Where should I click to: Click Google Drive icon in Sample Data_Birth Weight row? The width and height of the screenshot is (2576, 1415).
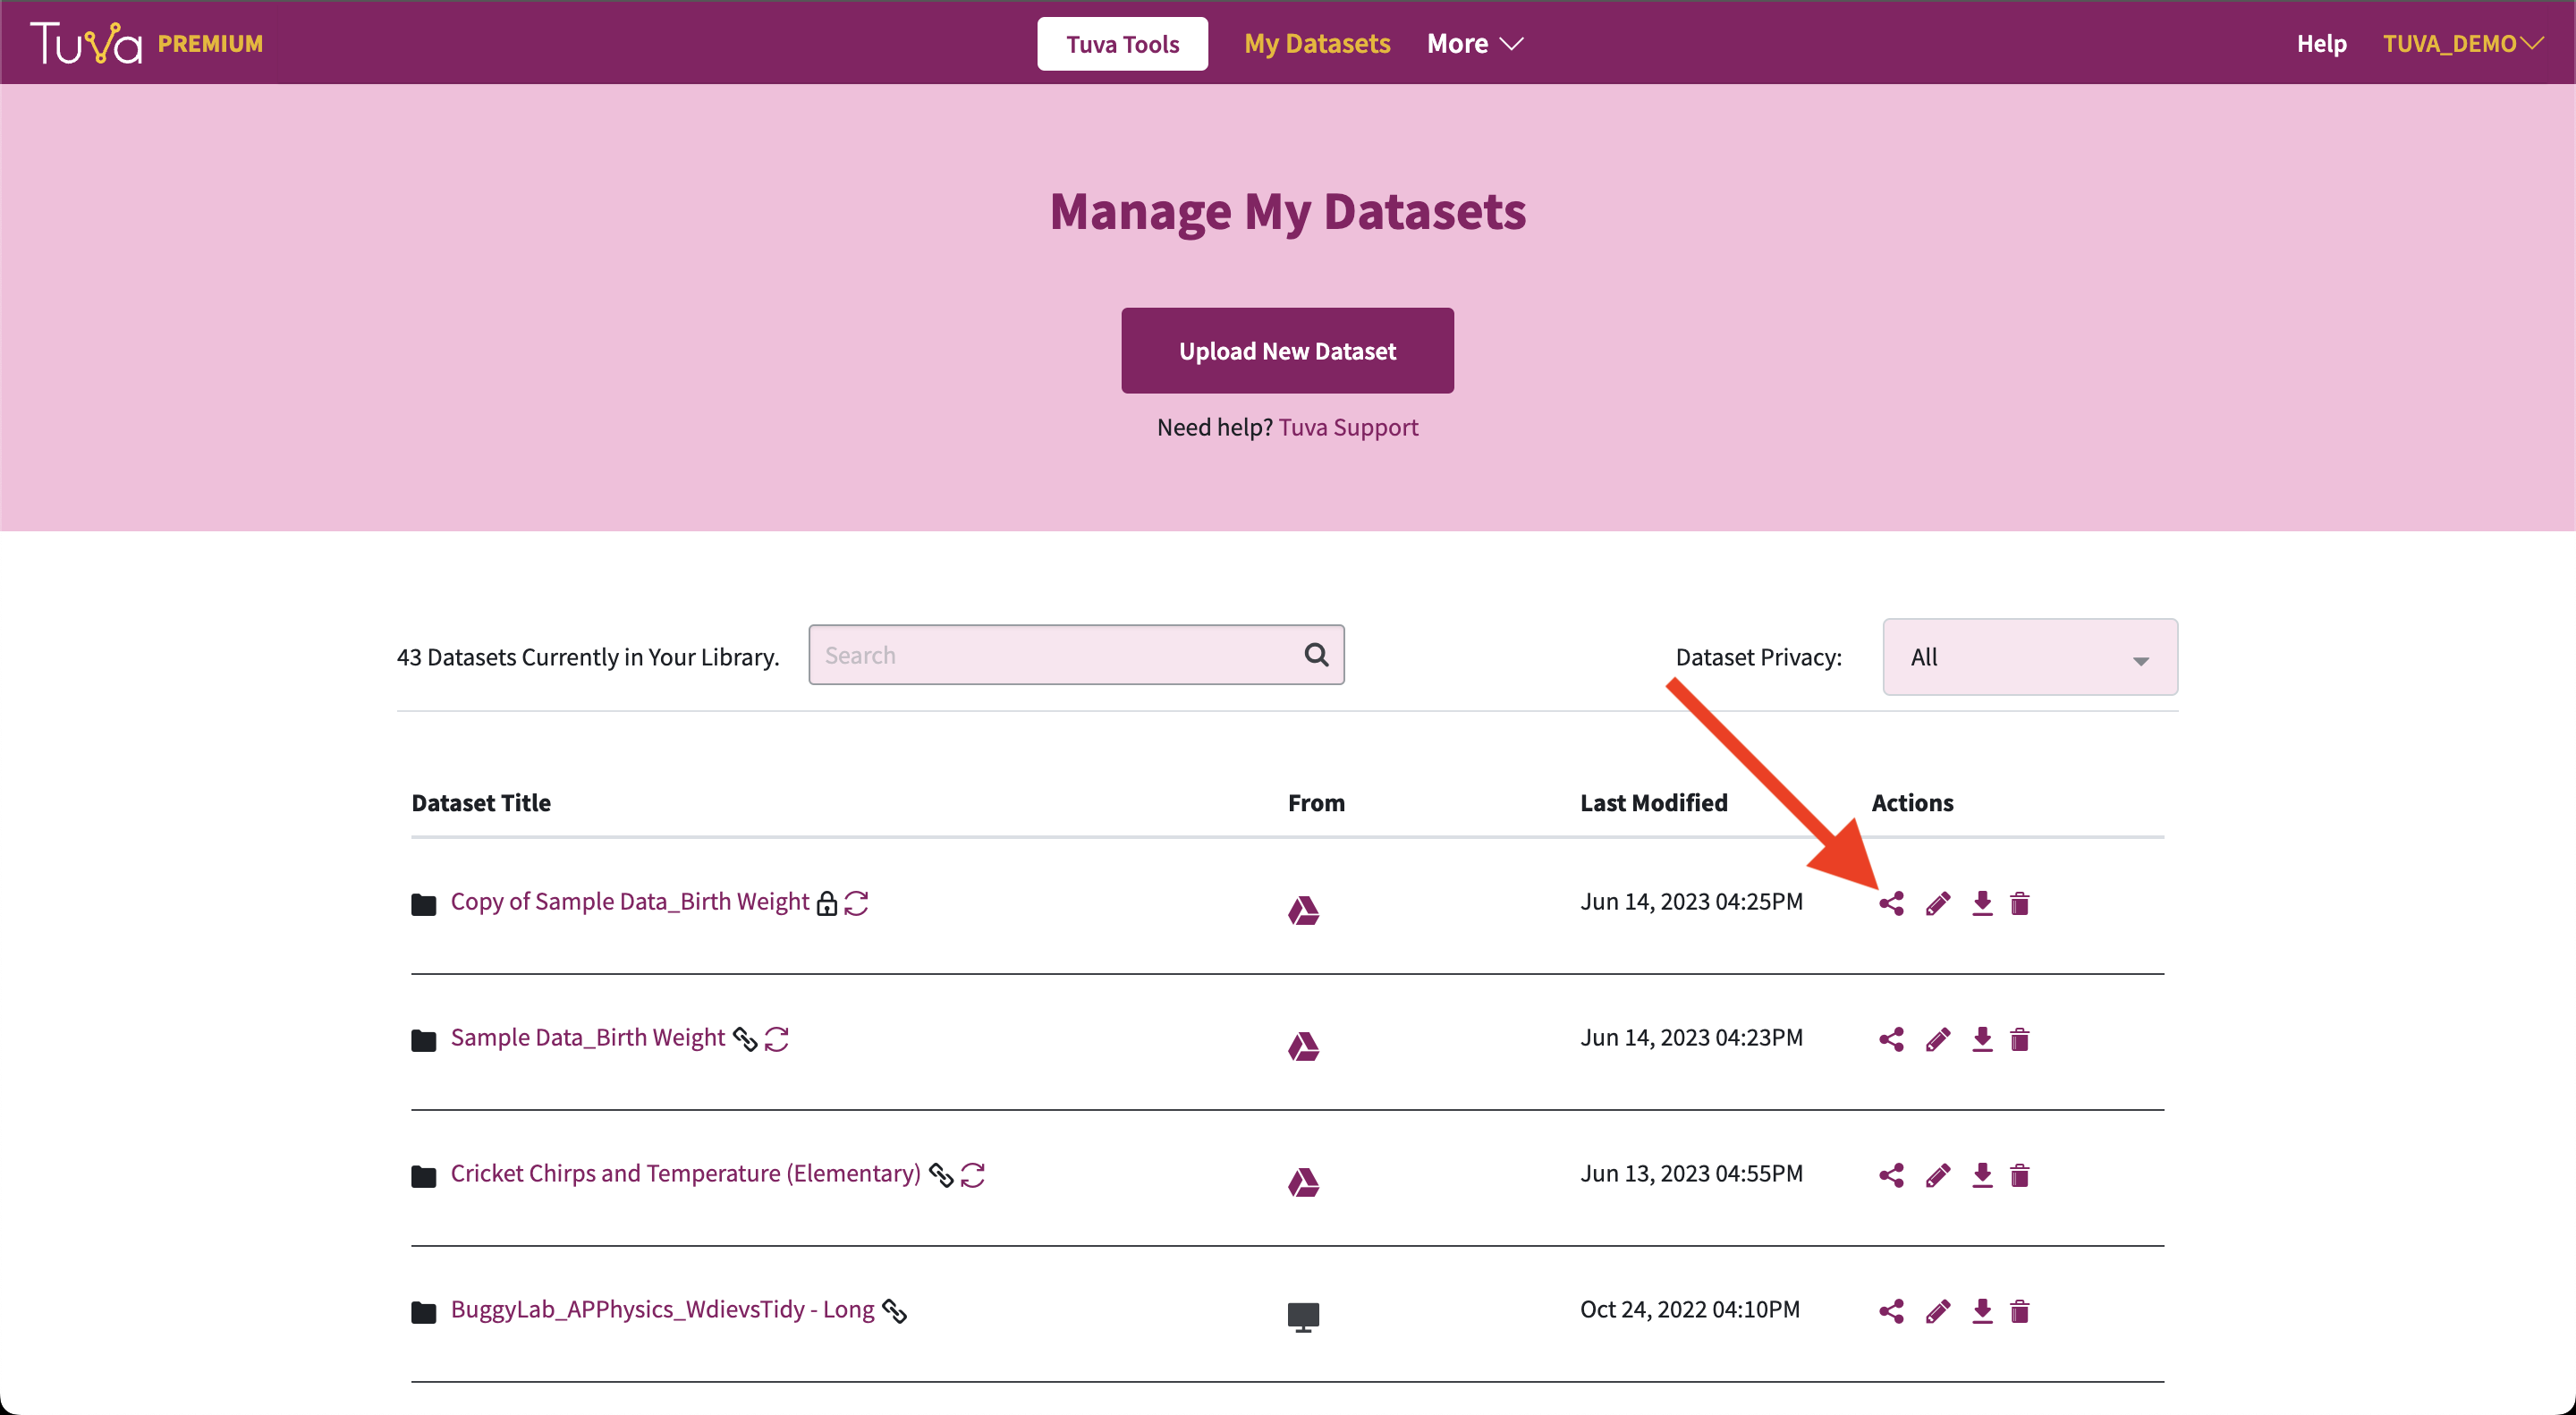(1303, 1046)
